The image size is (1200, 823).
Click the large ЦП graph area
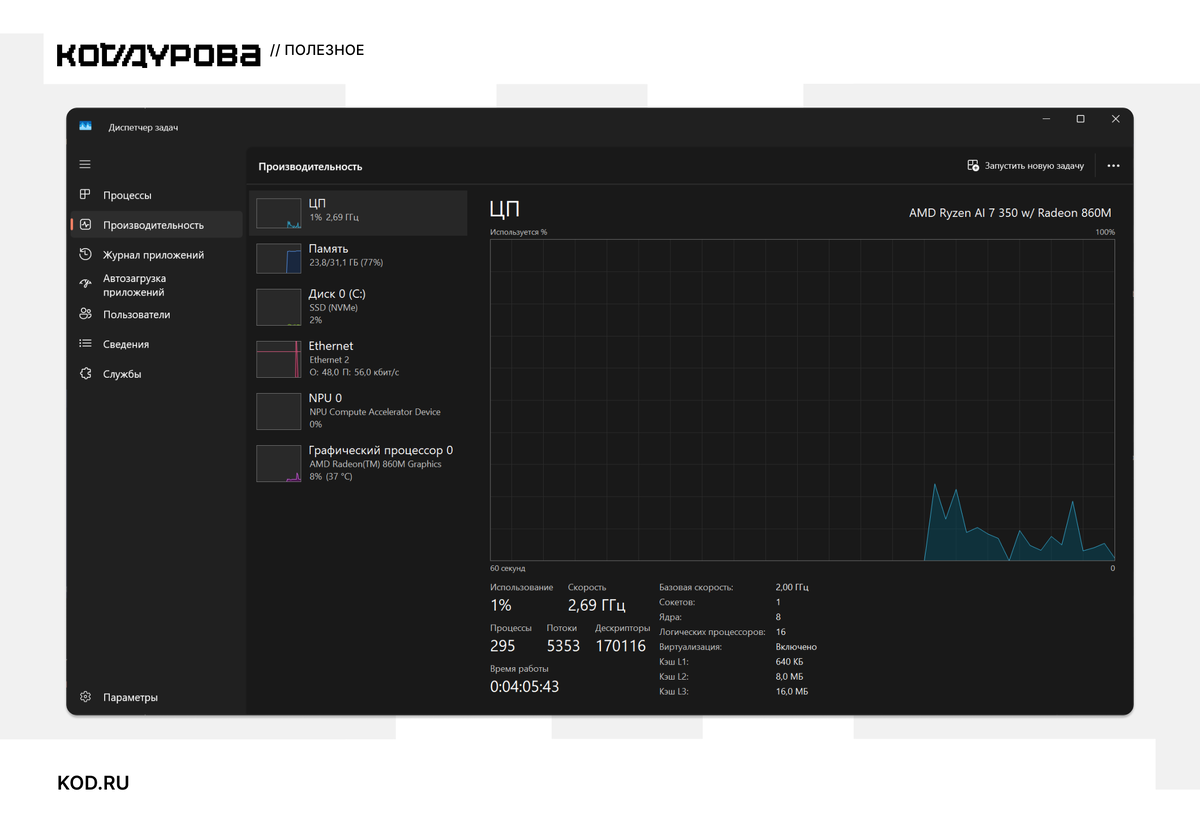point(802,400)
